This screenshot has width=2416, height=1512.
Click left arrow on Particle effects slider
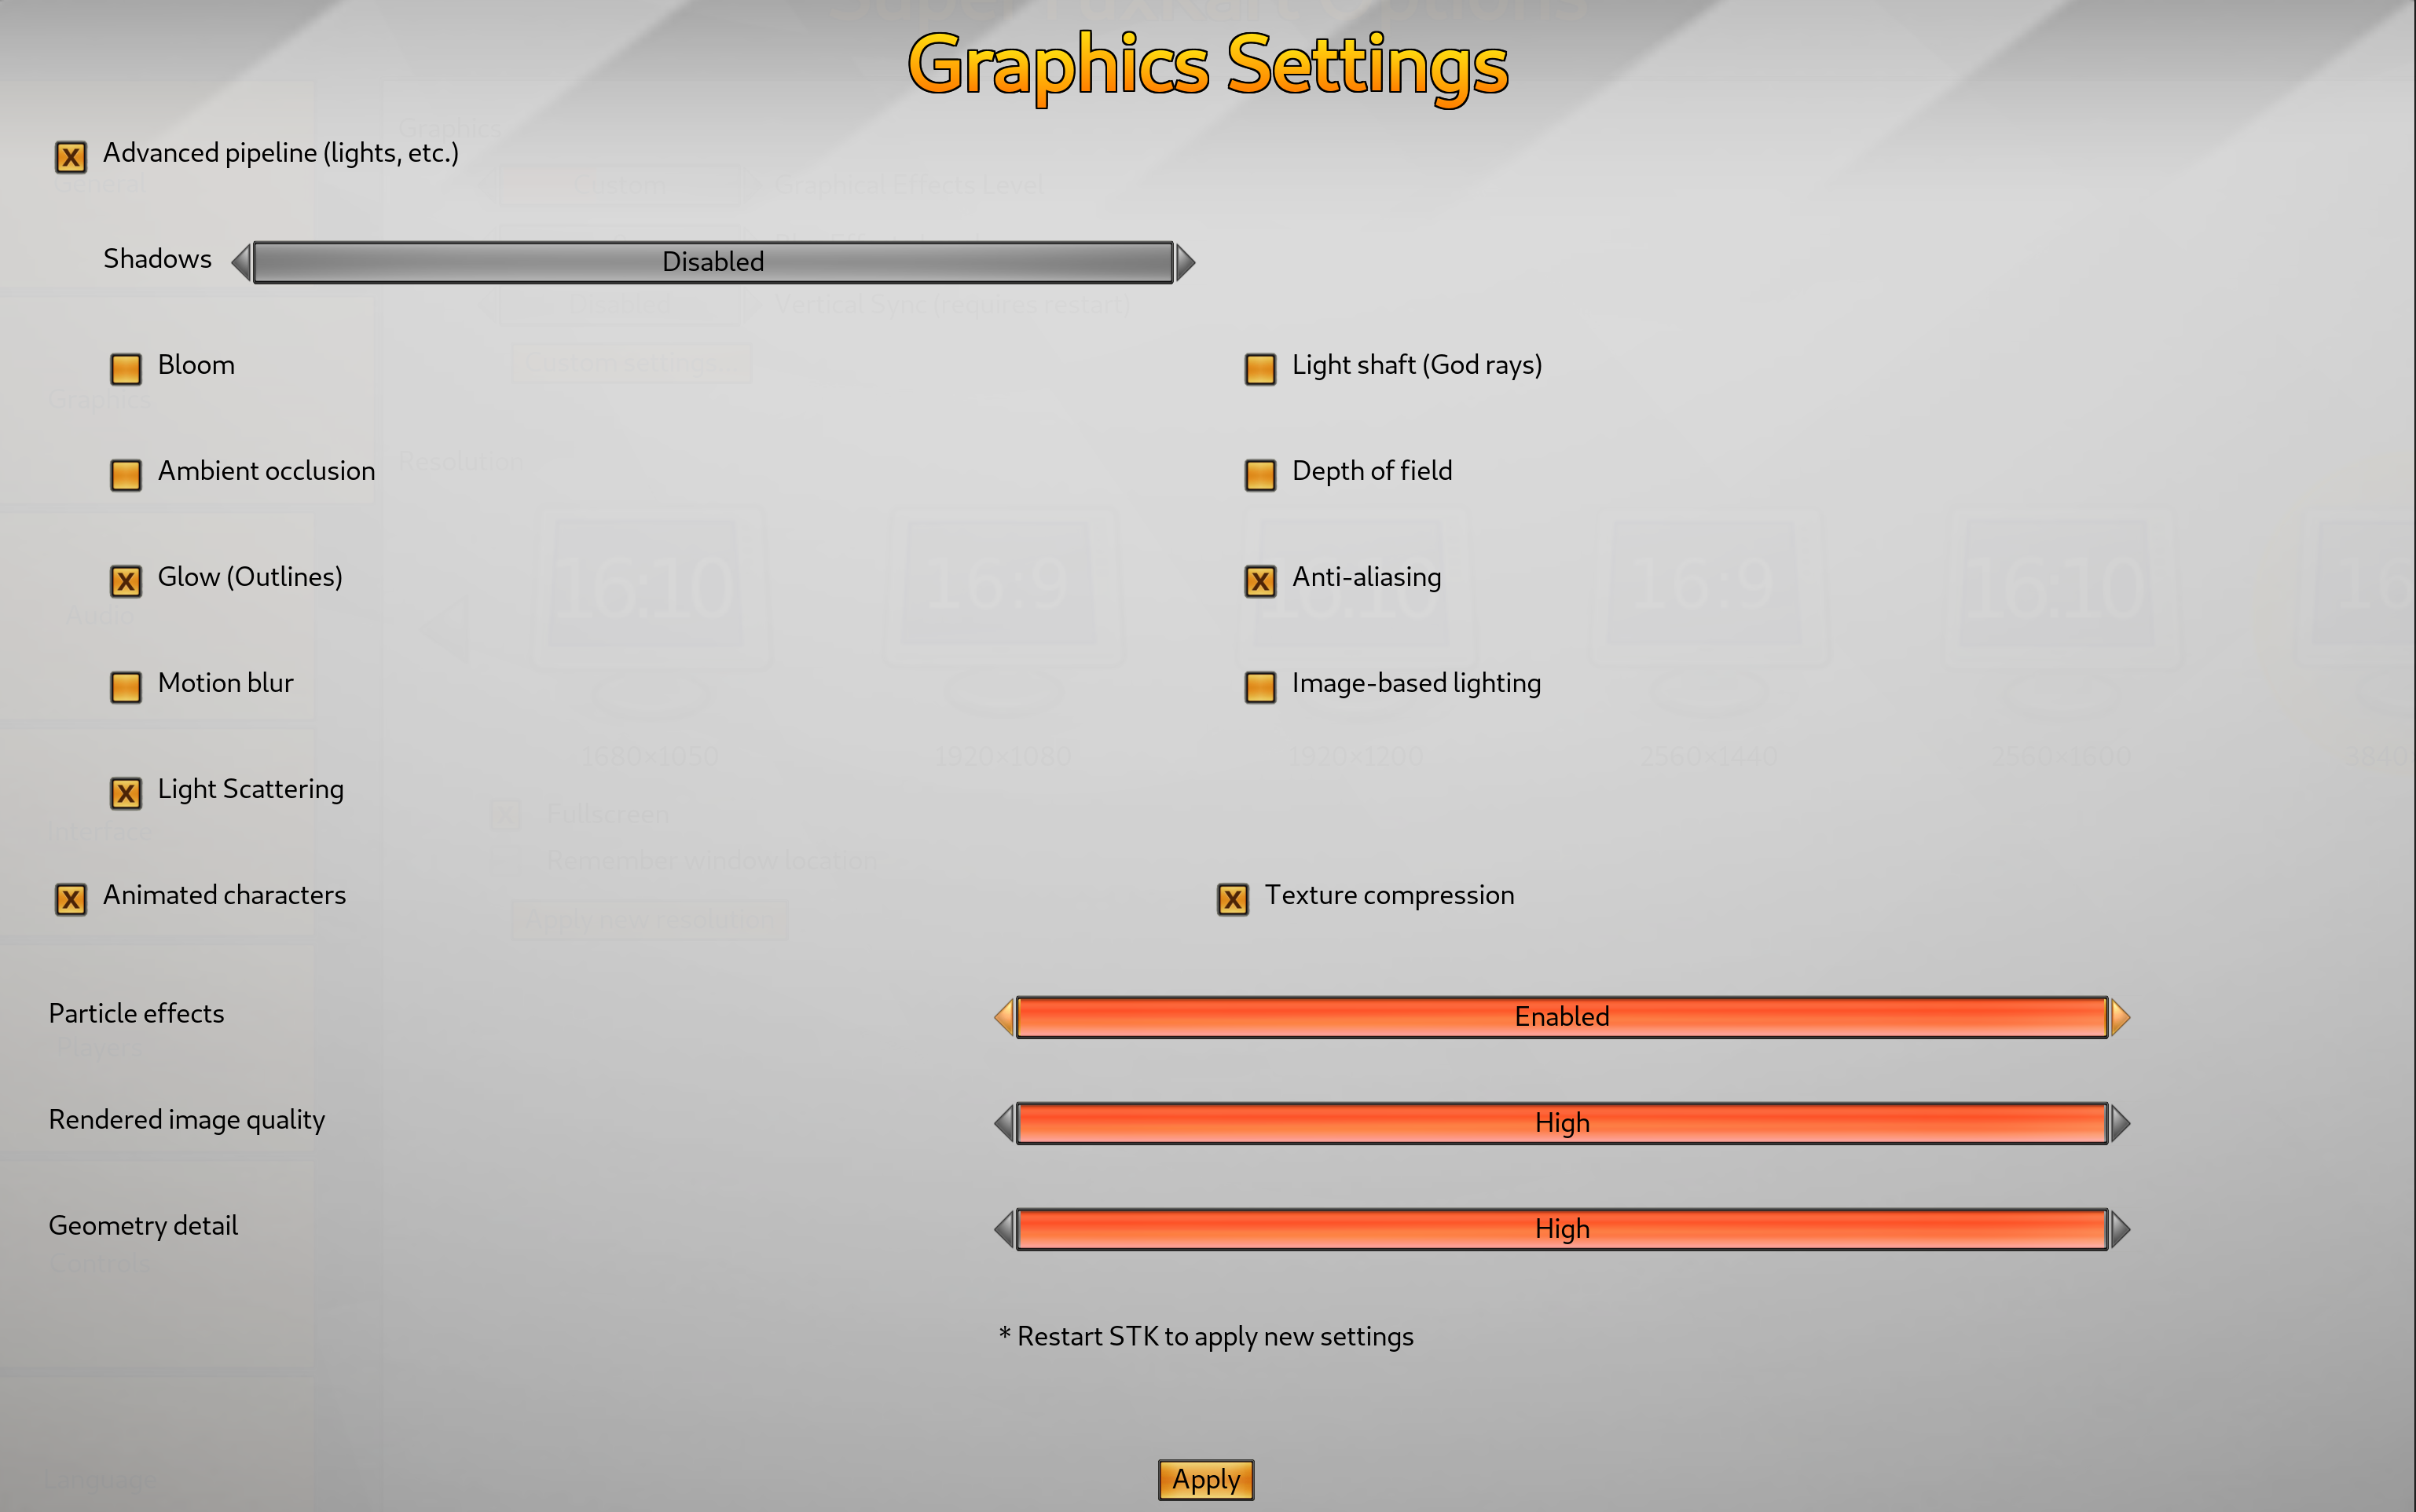(1003, 1016)
